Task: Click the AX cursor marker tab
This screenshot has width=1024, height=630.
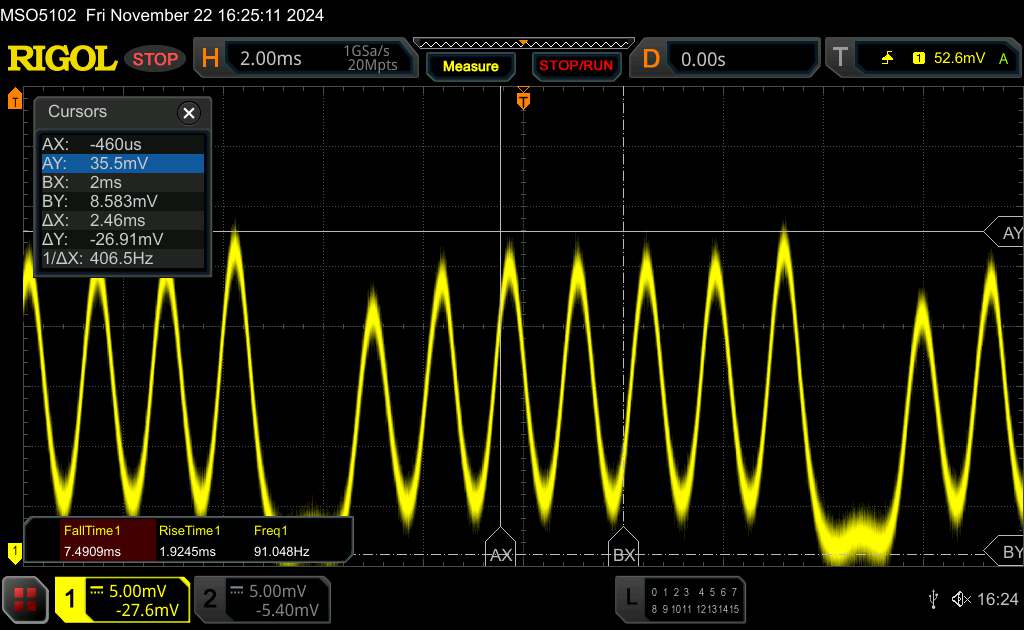Action: coord(500,554)
